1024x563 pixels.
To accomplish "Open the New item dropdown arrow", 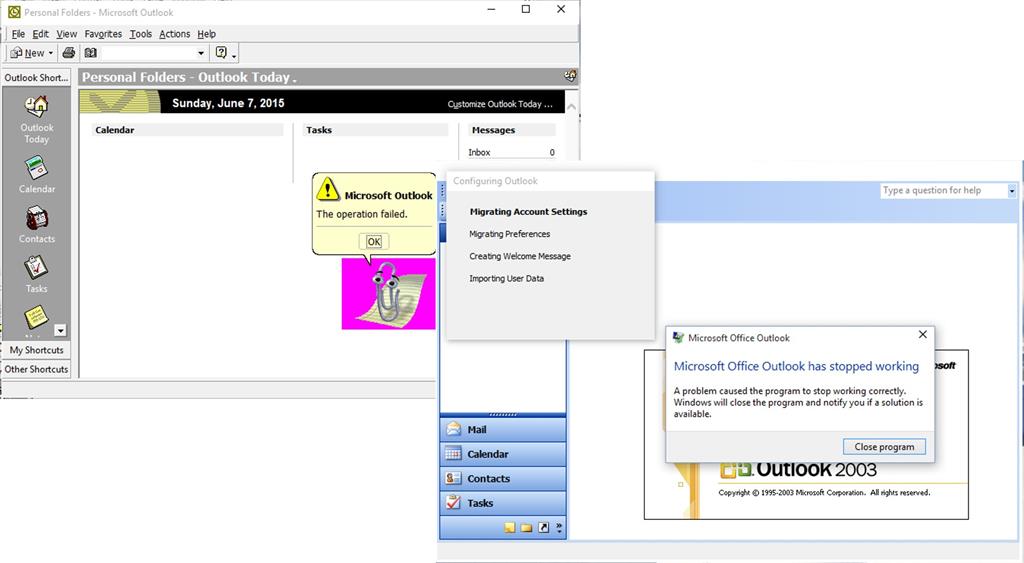I will point(51,54).
